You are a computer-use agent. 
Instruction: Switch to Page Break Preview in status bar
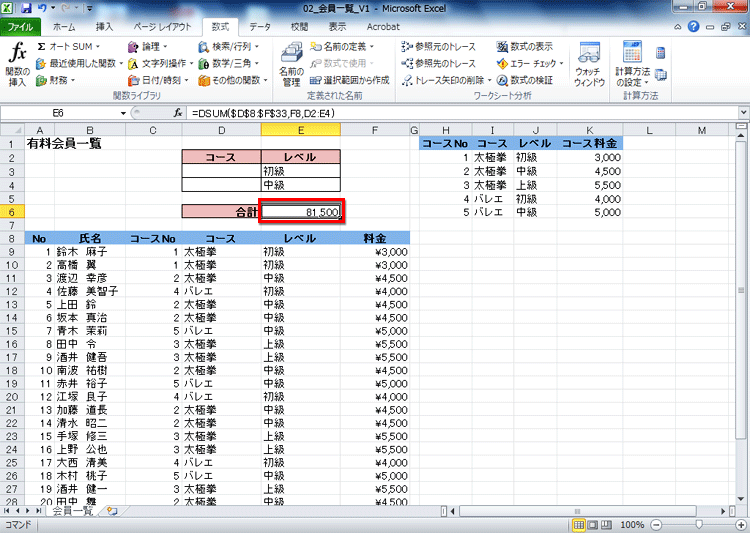(x=606, y=525)
